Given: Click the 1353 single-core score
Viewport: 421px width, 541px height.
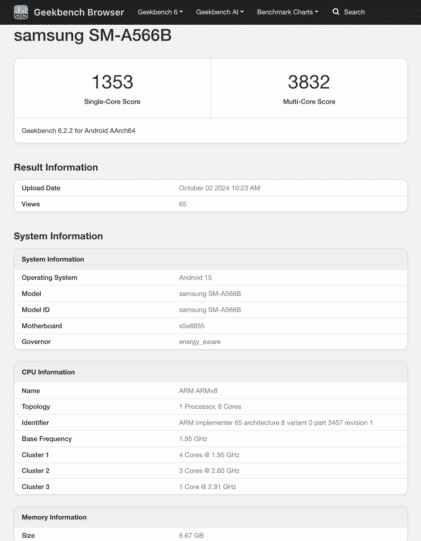Looking at the screenshot, I should tap(112, 82).
